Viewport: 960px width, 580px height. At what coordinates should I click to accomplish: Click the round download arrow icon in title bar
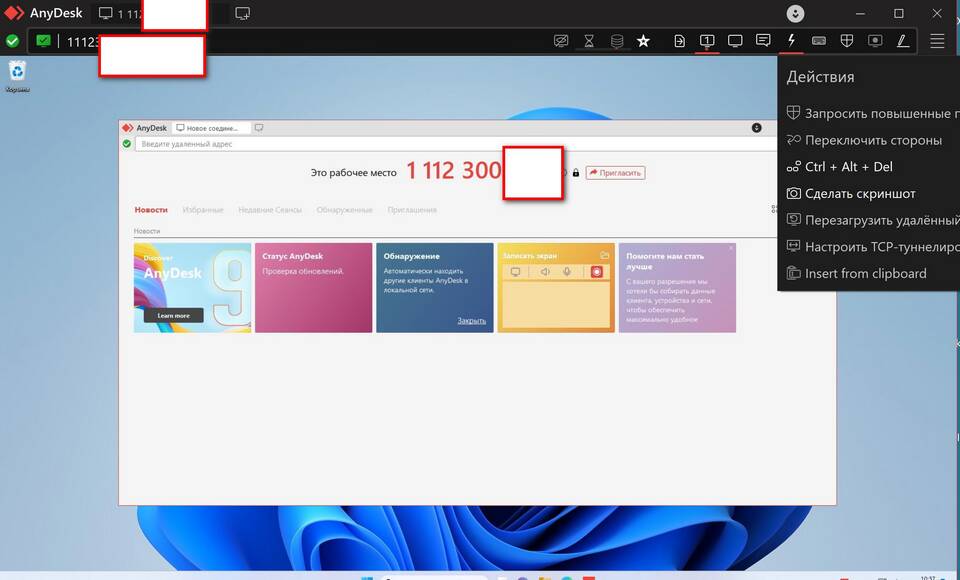(795, 13)
